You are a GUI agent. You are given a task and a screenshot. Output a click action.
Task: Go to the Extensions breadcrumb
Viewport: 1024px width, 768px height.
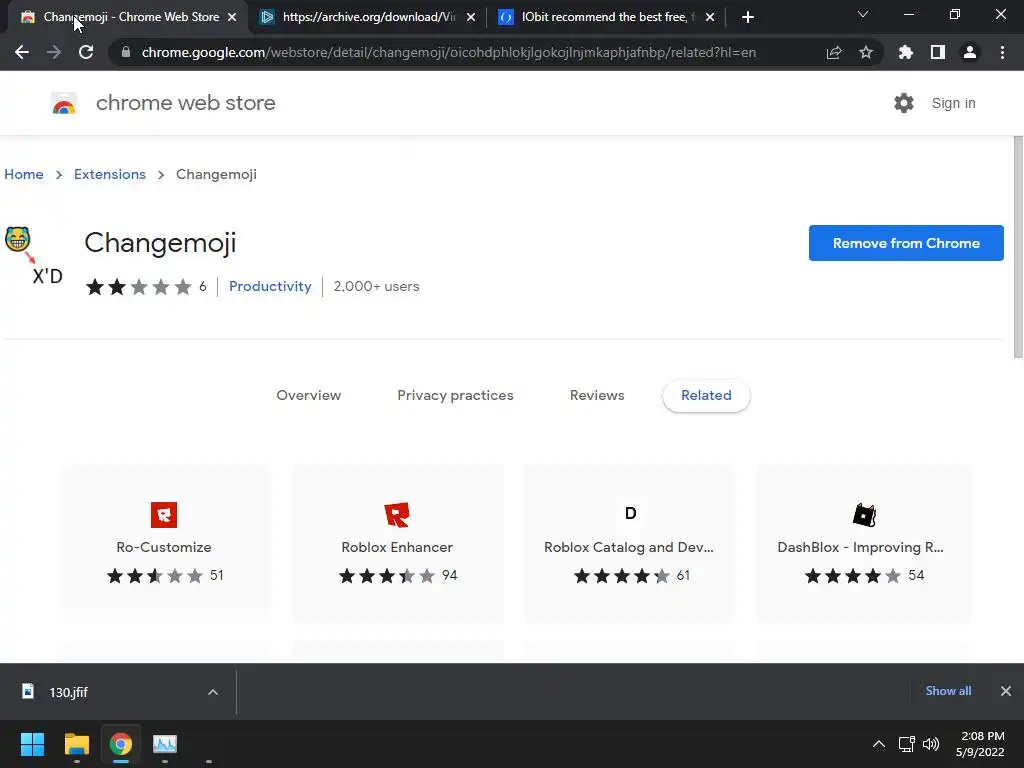coord(110,174)
